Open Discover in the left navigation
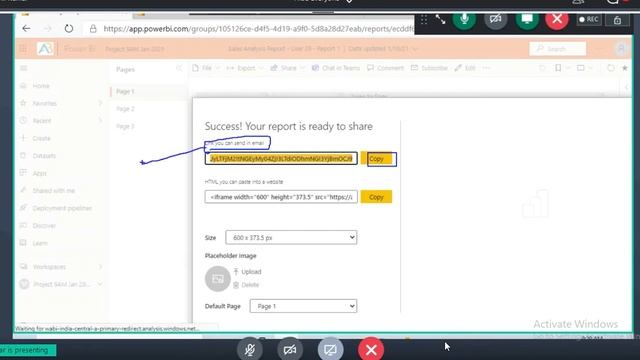The width and height of the screenshot is (640, 360). 44,226
